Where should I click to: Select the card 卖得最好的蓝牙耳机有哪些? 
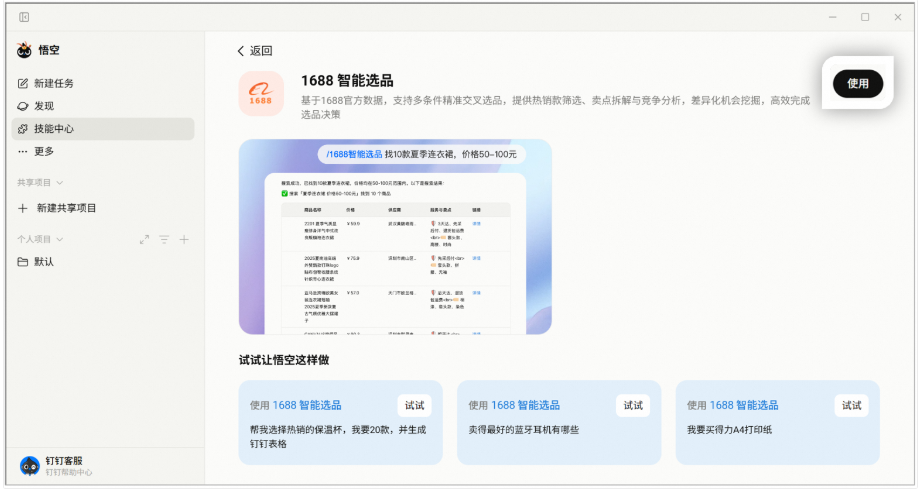(x=559, y=423)
